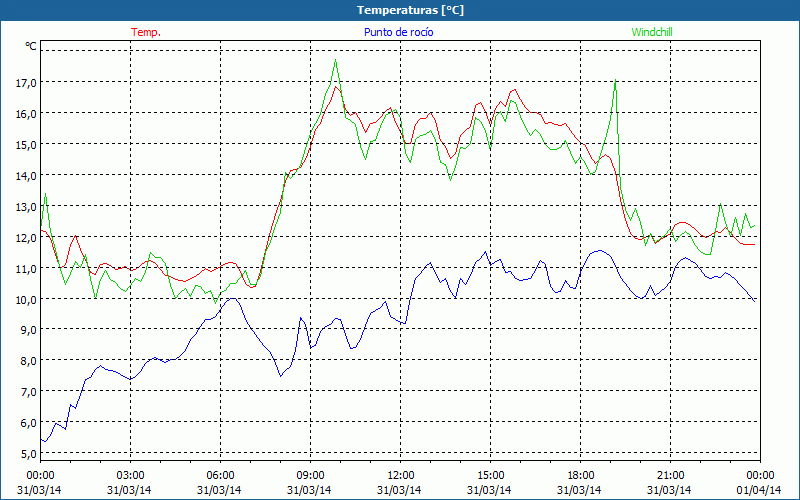800x500 pixels.
Task: Click the 09:00 time axis label
Action: (x=310, y=476)
